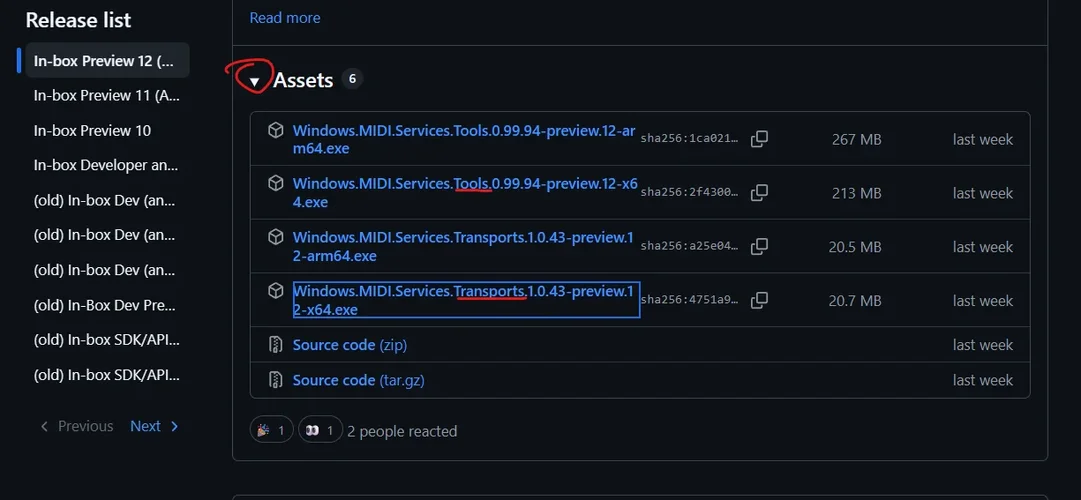Click the Assets heading

pyautogui.click(x=303, y=80)
